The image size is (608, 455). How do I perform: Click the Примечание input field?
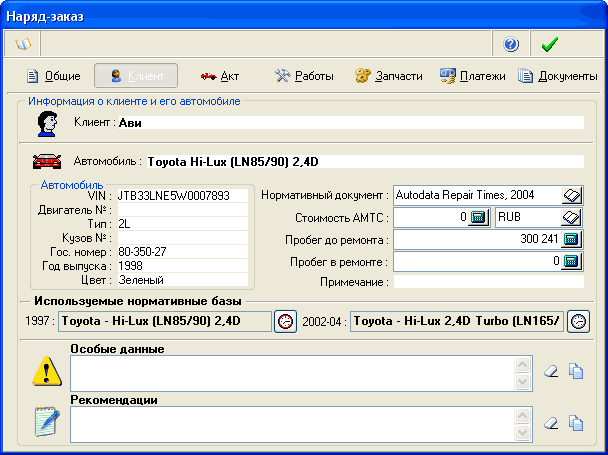488,283
